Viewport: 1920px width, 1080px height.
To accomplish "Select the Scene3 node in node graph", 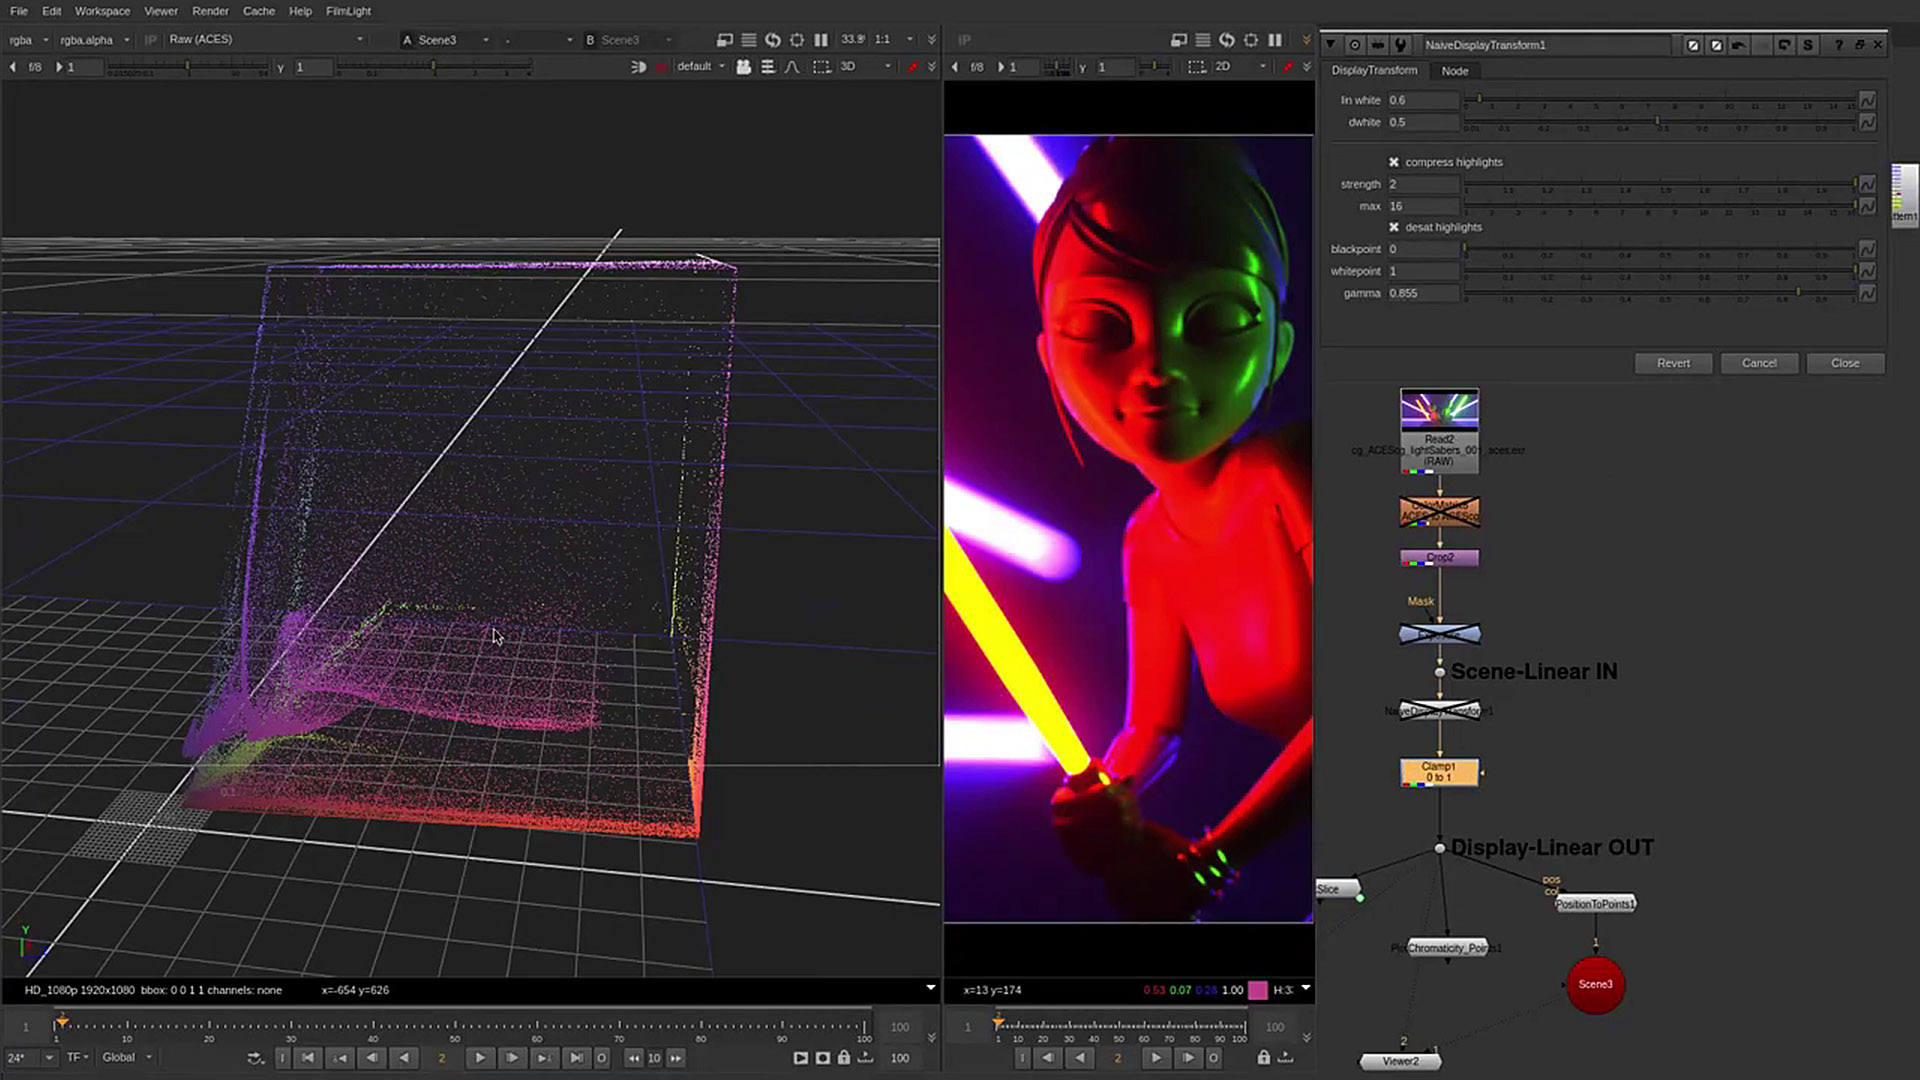I will coord(1595,984).
